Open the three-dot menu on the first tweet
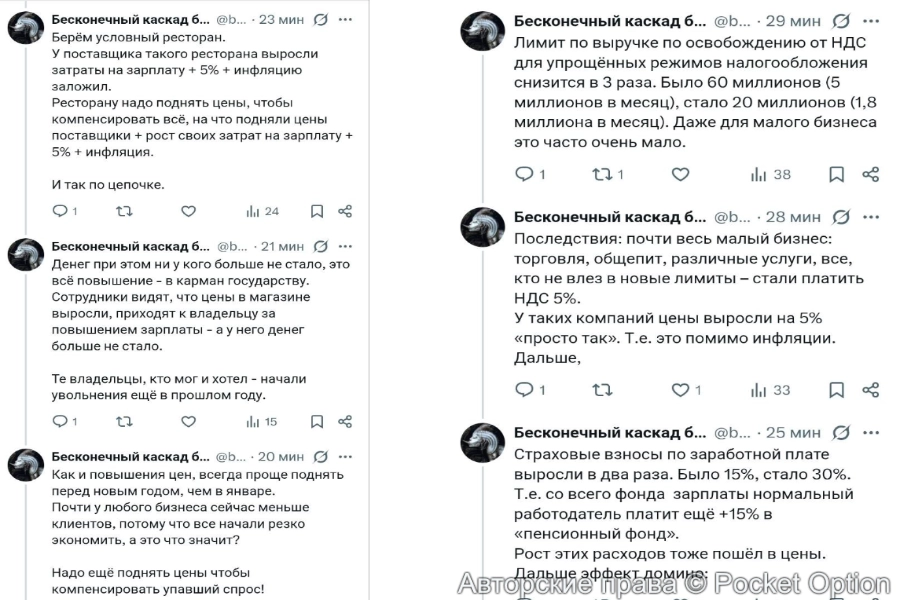 pos(345,17)
